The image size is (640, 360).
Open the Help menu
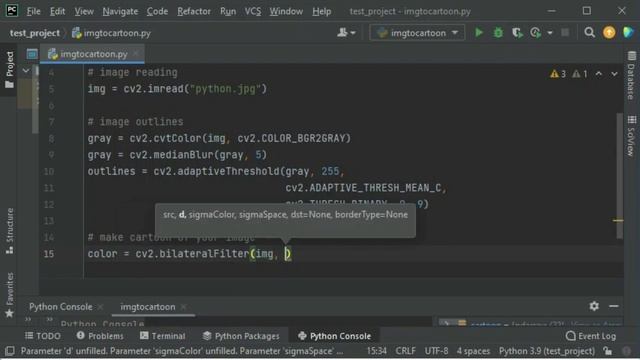[322, 11]
